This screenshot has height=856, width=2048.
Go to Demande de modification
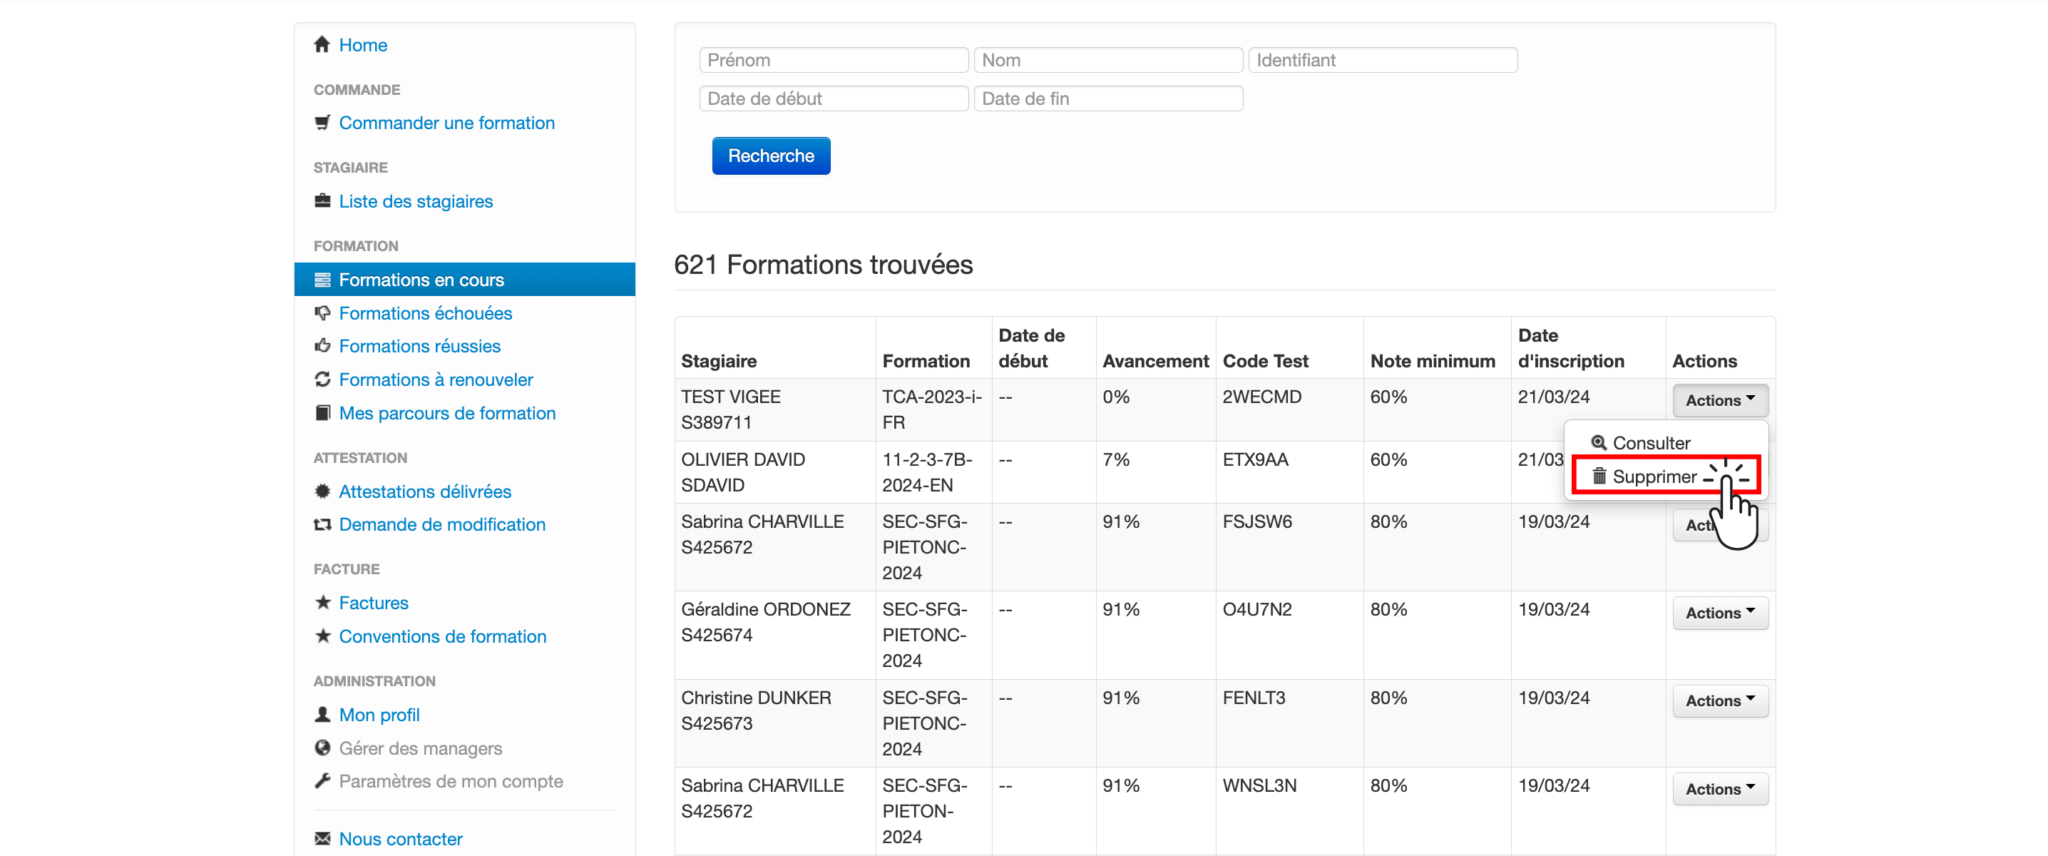pos(442,525)
